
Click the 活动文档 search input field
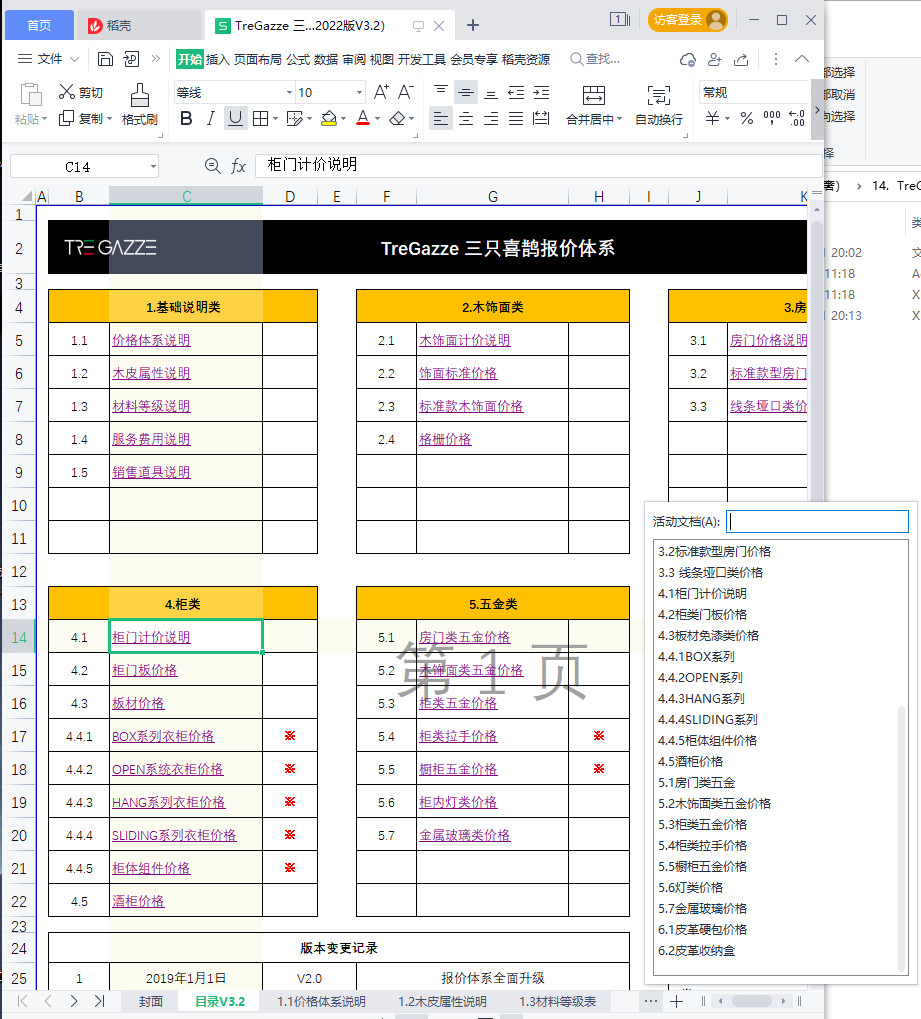pyautogui.click(x=817, y=521)
